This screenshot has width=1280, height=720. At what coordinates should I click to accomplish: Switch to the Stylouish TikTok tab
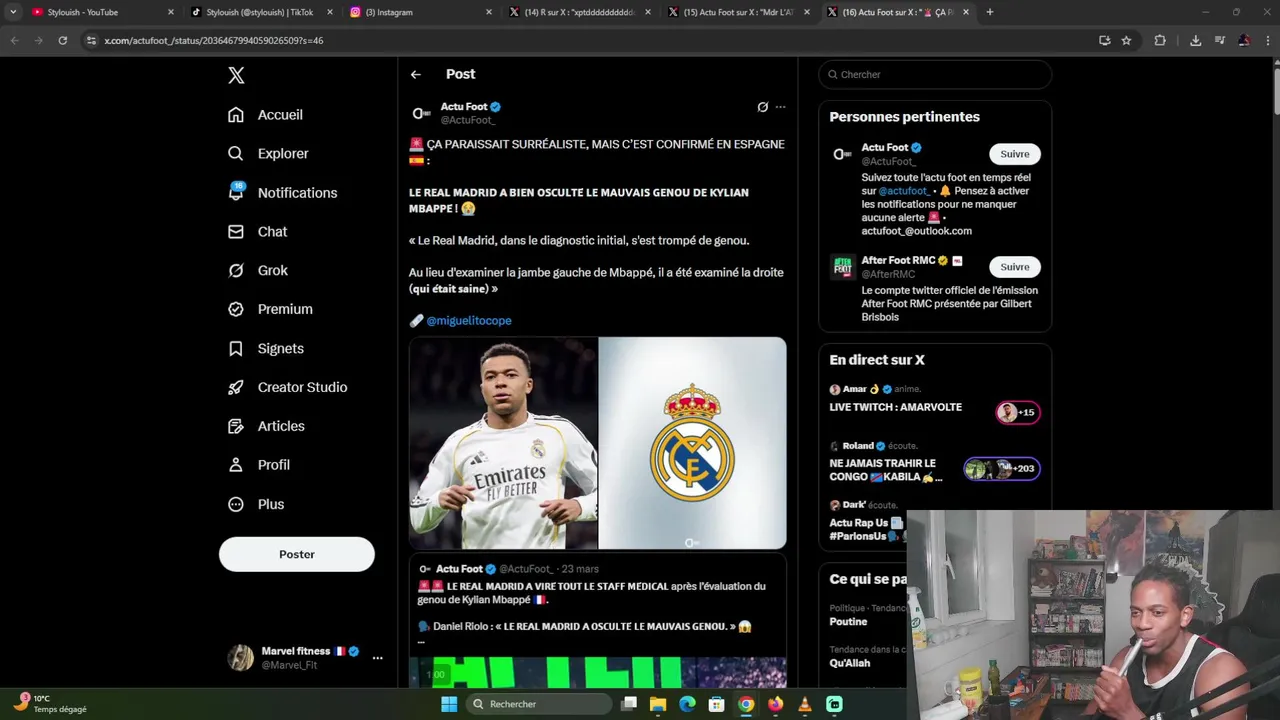click(x=260, y=12)
